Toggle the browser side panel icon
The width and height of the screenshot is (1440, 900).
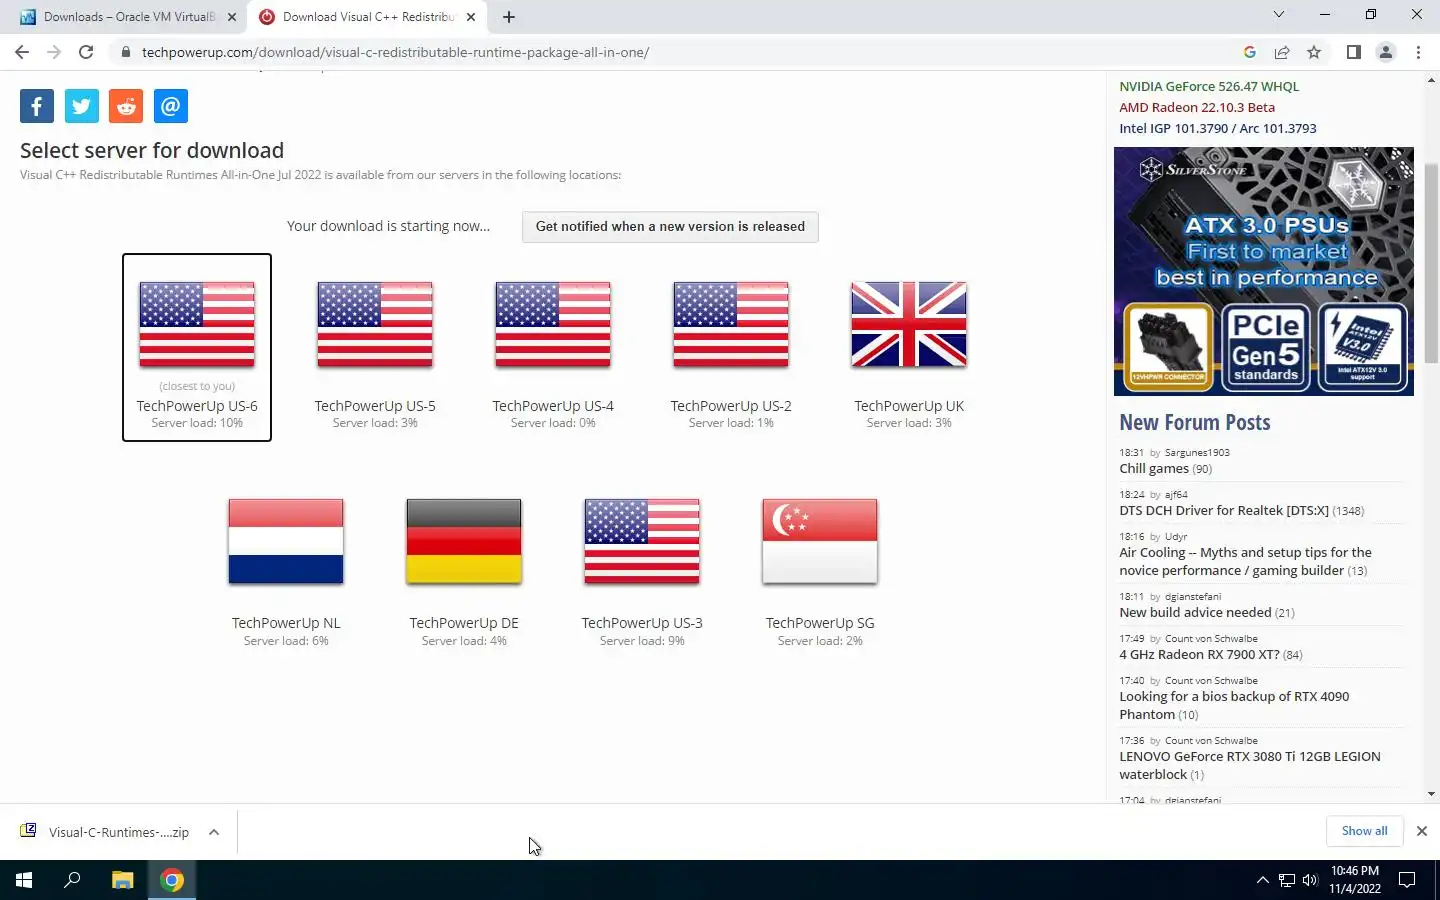1353,52
